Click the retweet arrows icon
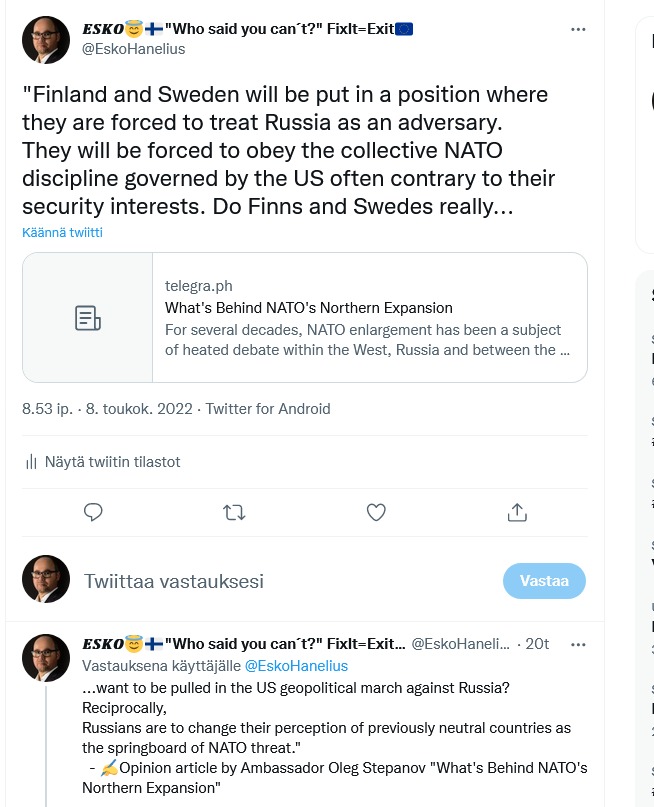 (234, 512)
